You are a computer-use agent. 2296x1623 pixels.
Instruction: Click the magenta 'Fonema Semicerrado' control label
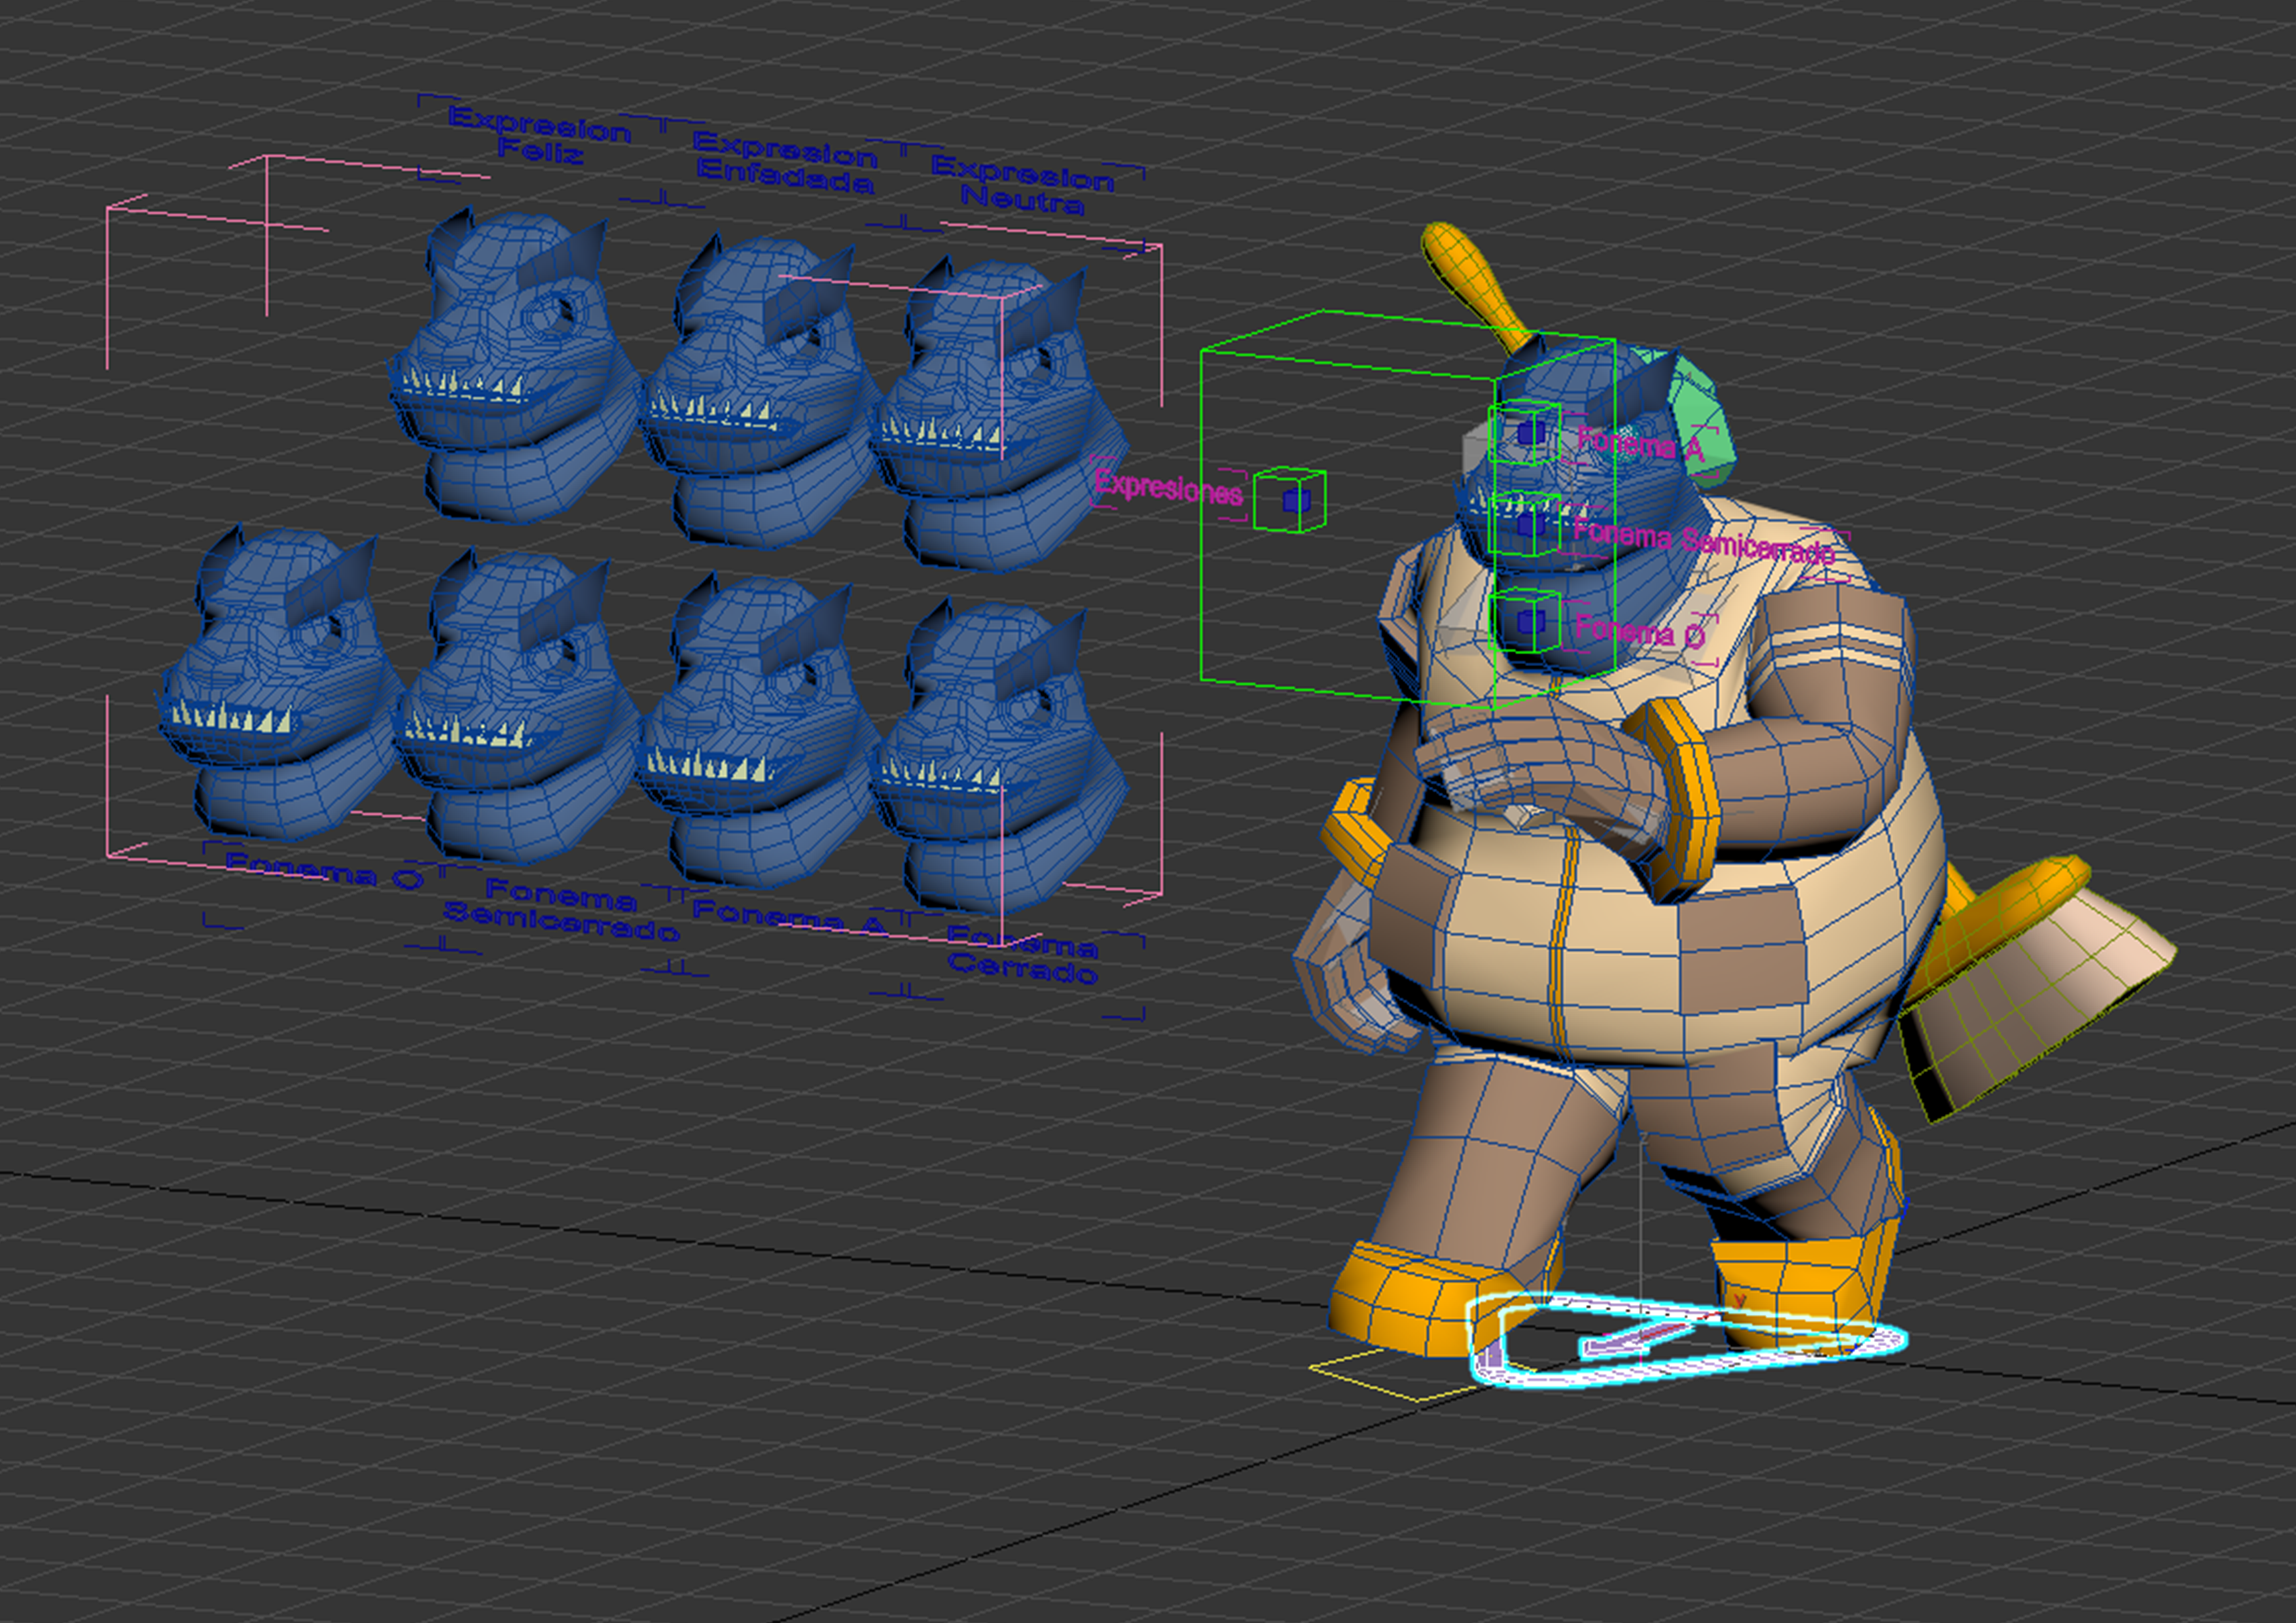(x=1703, y=540)
